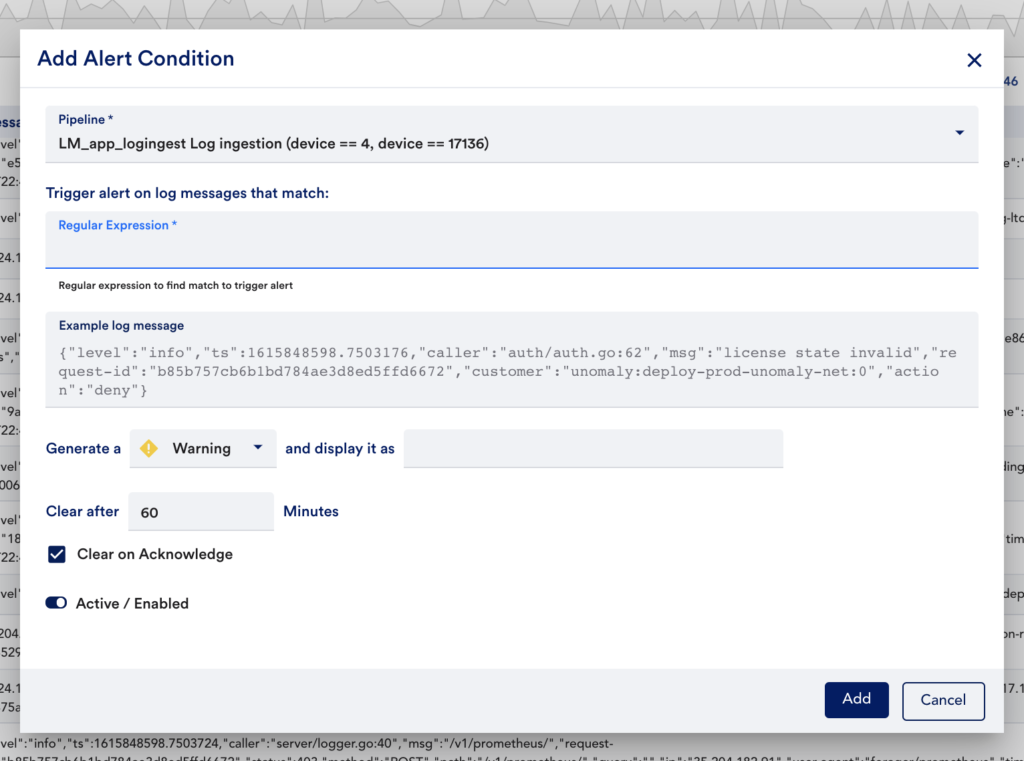
Task: Click the 'Active / Enabled' label text
Action: pyautogui.click(x=132, y=604)
